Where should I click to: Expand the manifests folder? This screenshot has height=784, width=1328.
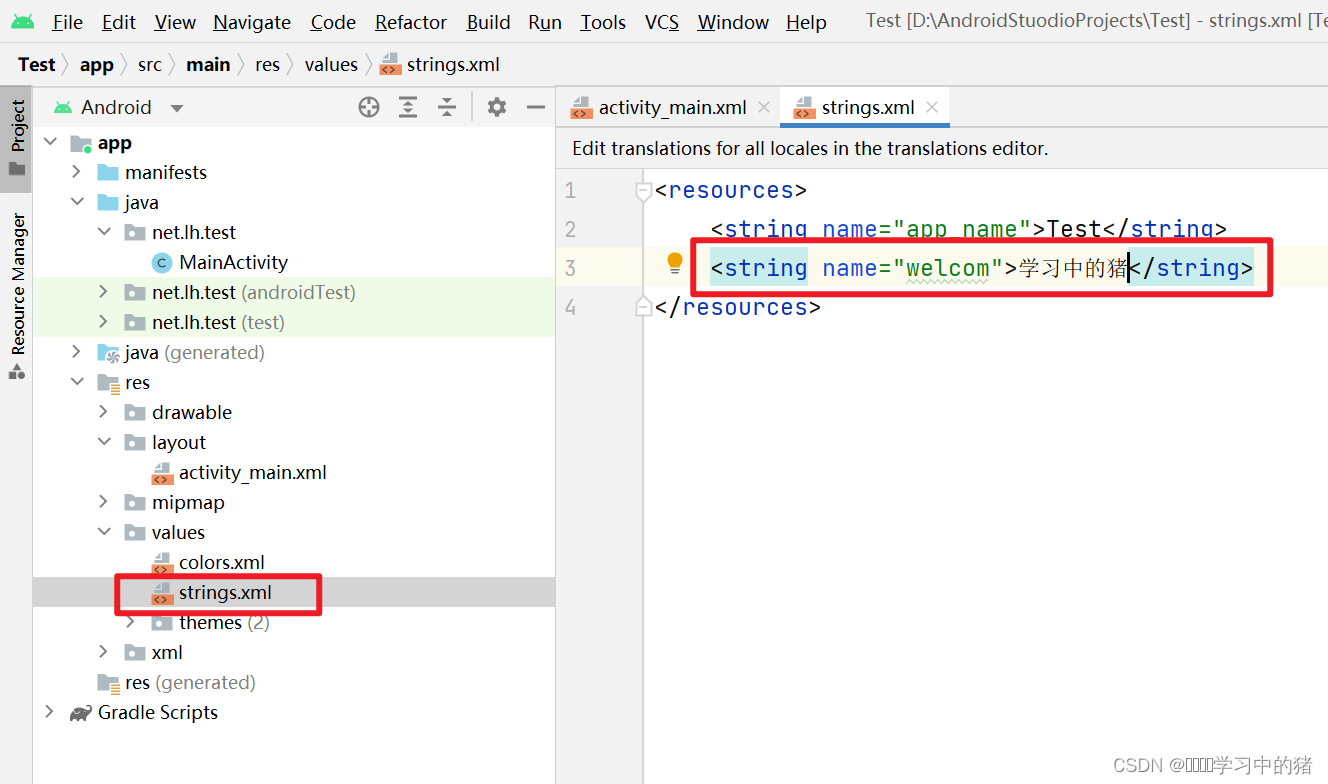tap(77, 172)
